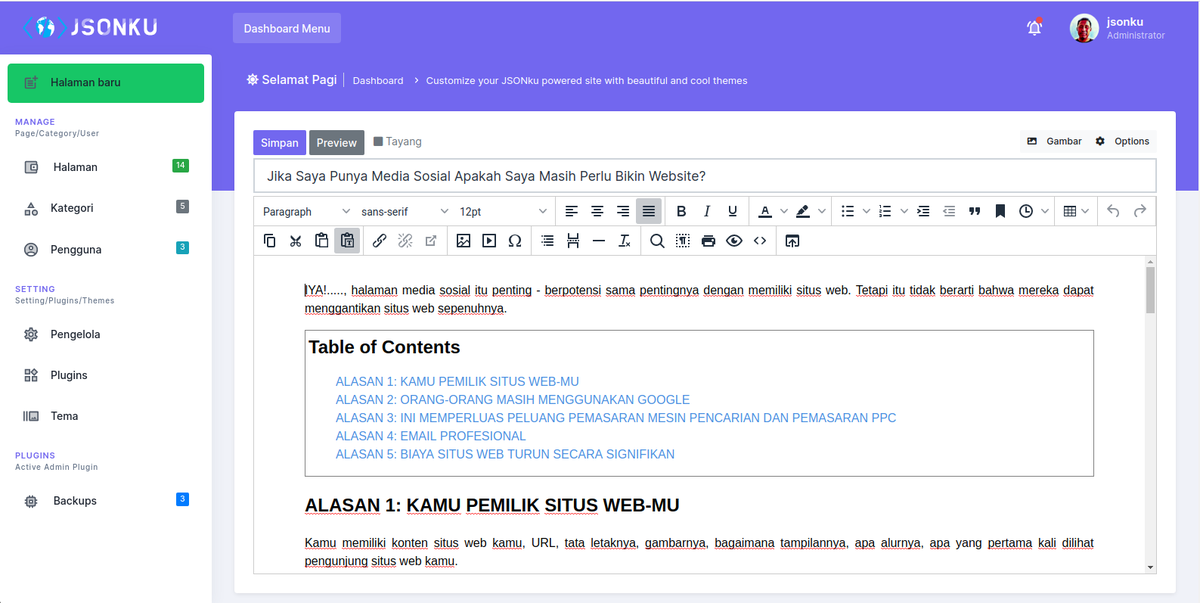Decrease paragraph indent
Image resolution: width=1200 pixels, height=603 pixels.
pyautogui.click(x=949, y=211)
